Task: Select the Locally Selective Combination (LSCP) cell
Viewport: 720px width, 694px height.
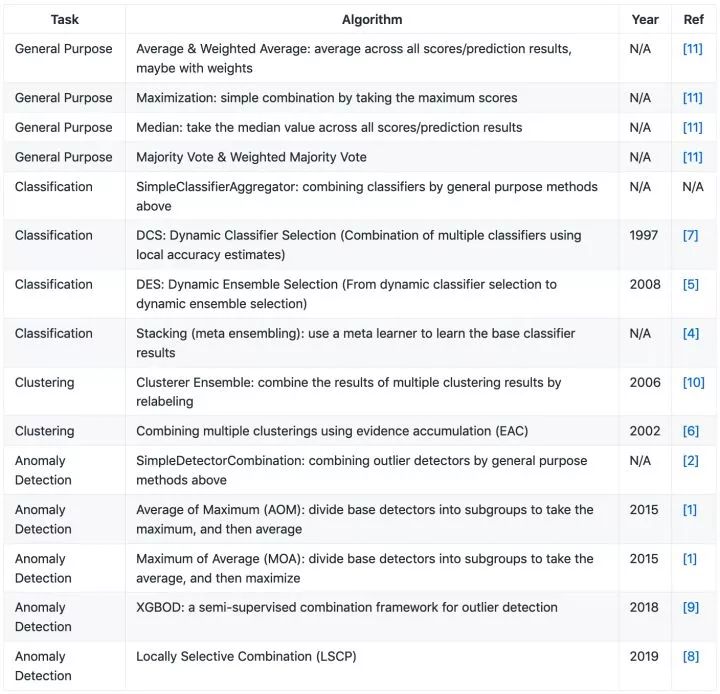Action: pos(372,666)
